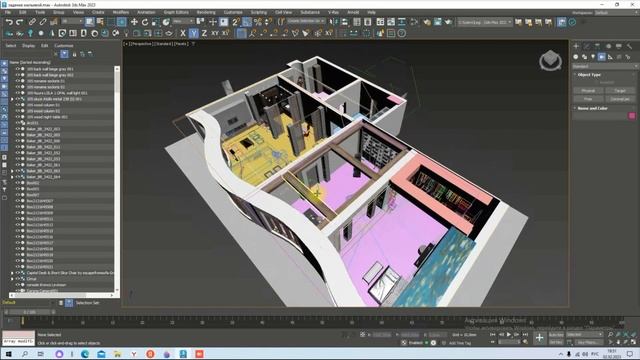Image resolution: width=640 pixels, height=360 pixels.
Task: Activate the Select and Scale tool
Action: pos(155,22)
